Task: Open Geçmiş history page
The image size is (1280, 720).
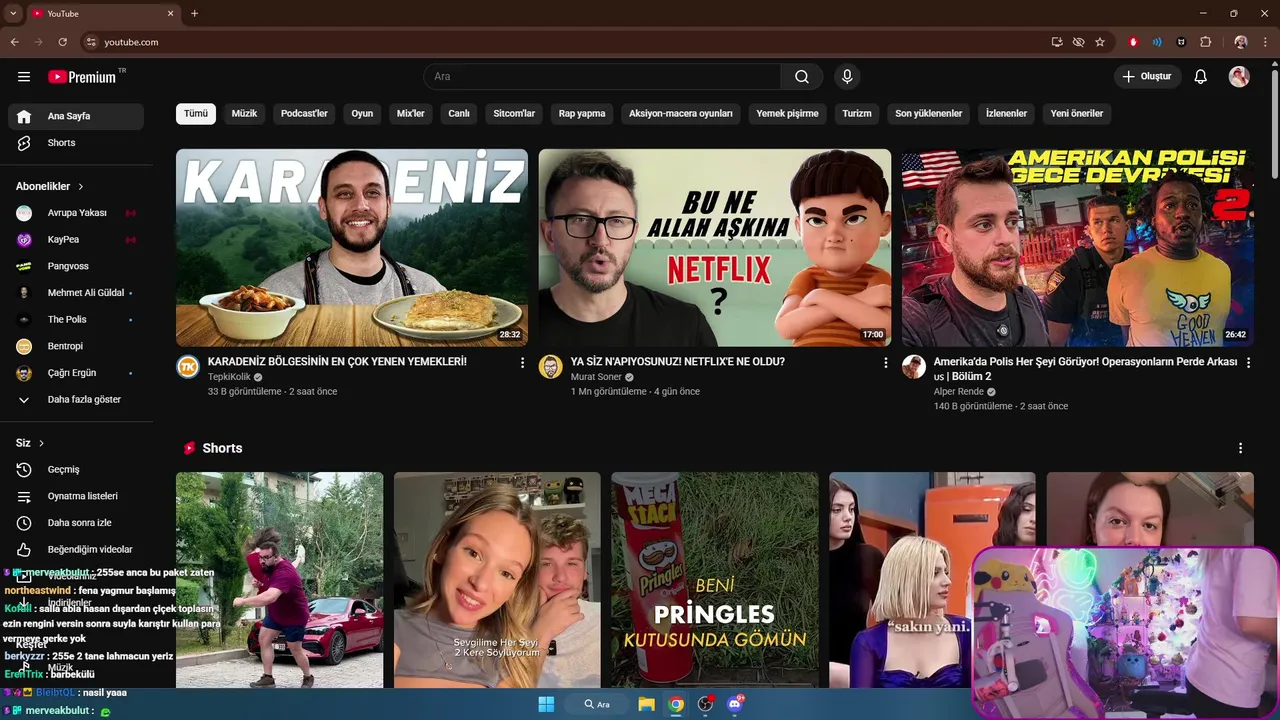Action: click(76, 469)
